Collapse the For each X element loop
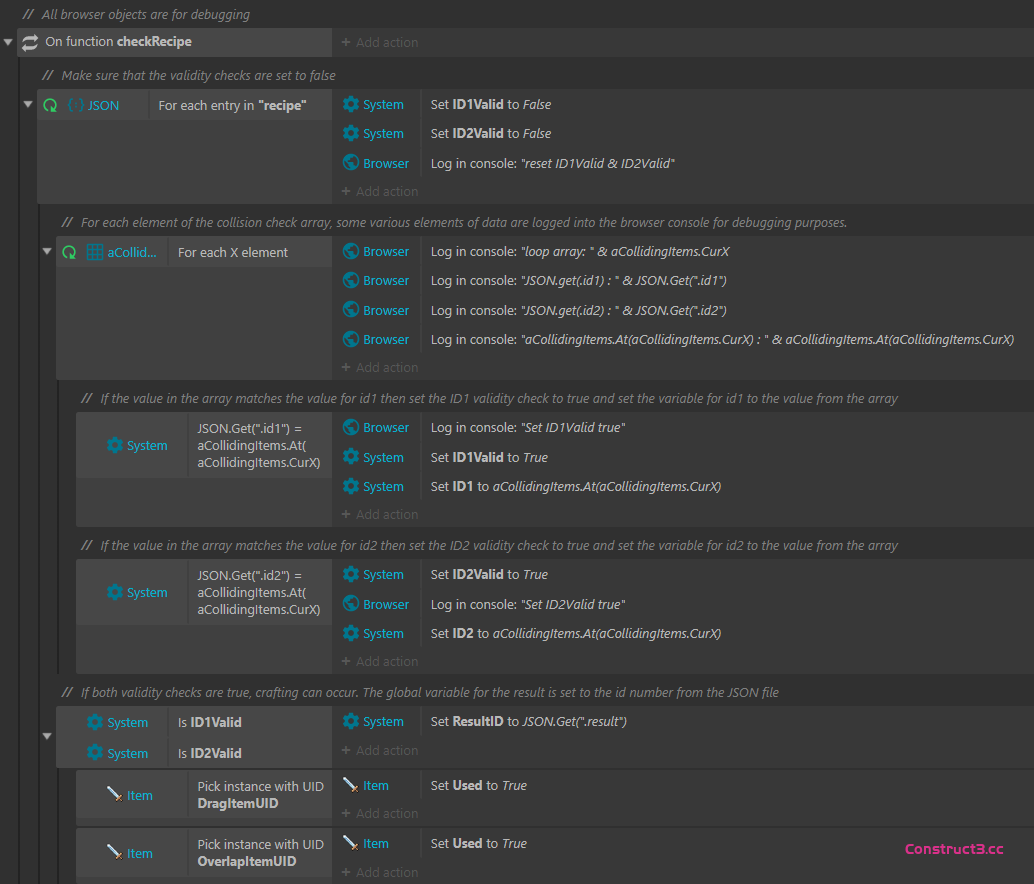1034x884 pixels. tap(47, 252)
